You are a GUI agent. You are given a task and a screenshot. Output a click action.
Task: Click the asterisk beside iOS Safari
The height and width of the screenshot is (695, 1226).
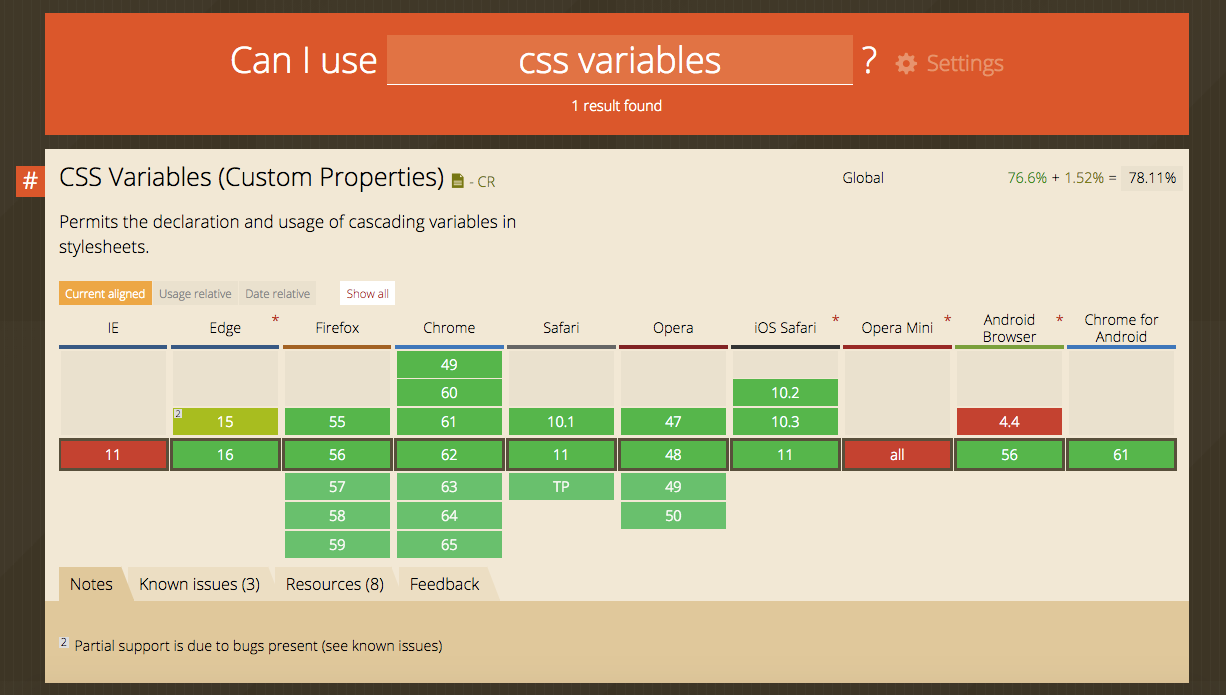[835, 320]
